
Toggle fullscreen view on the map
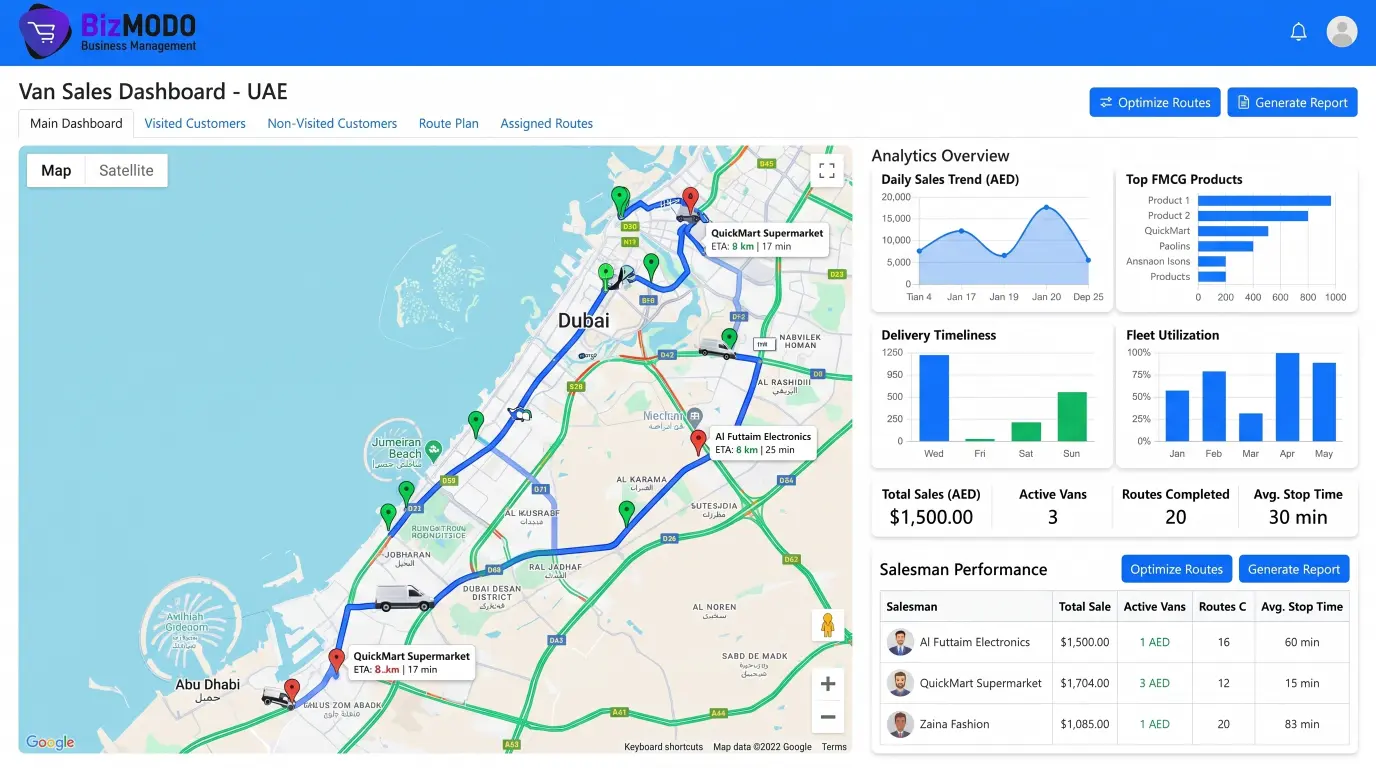[827, 171]
